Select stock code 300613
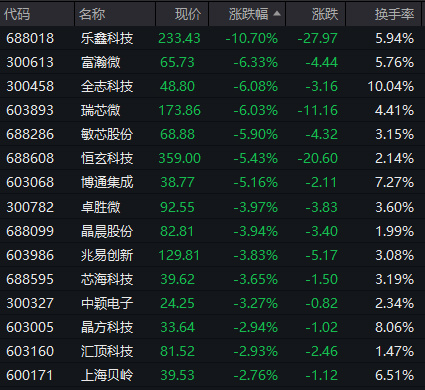The height and width of the screenshot is (390, 425). [30, 62]
